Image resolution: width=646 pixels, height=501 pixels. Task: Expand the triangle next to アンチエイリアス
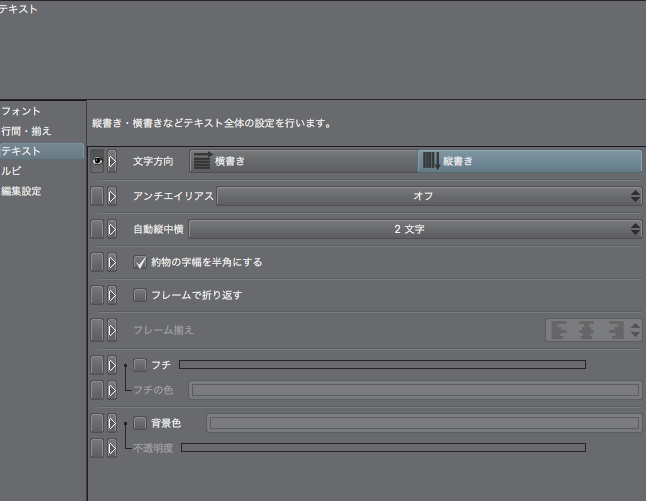[112, 196]
